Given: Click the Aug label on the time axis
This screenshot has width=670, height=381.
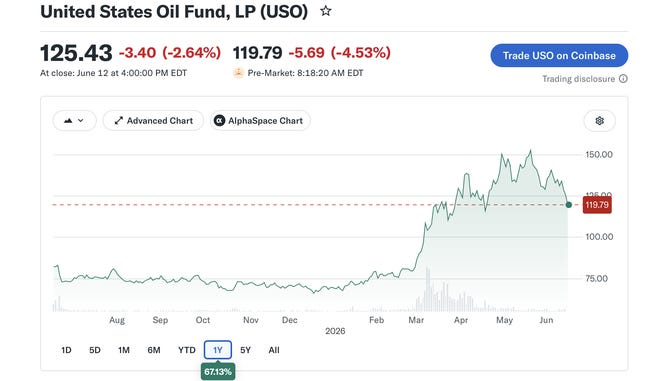Looking at the screenshot, I should 117,320.
